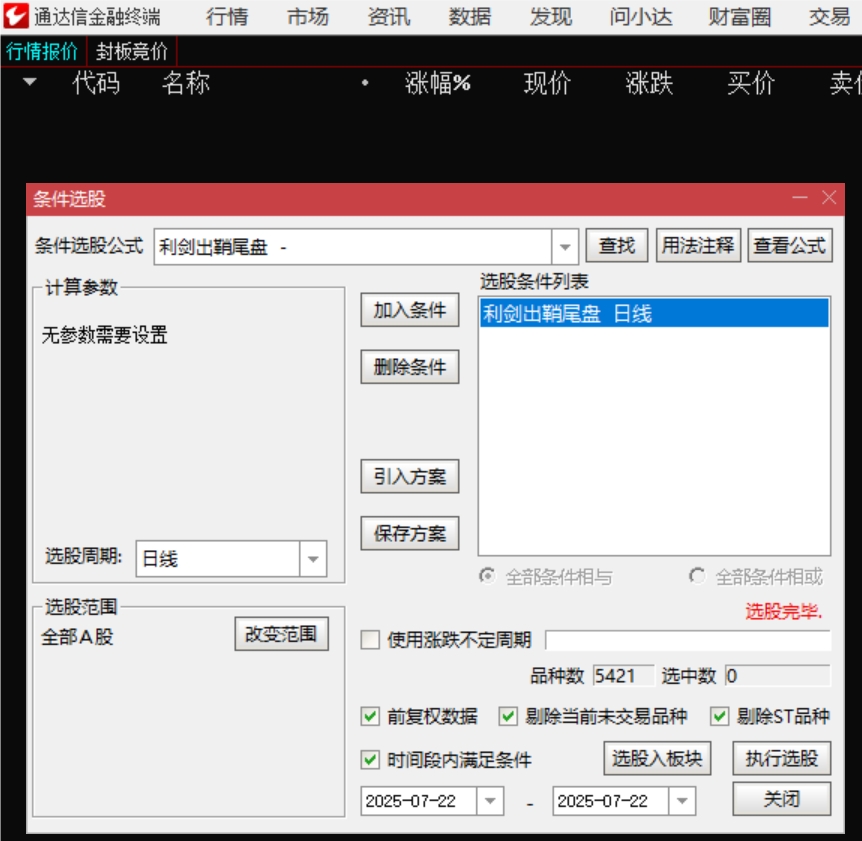Click the 选中数 0 field
This screenshot has height=841, width=862.
[777, 676]
